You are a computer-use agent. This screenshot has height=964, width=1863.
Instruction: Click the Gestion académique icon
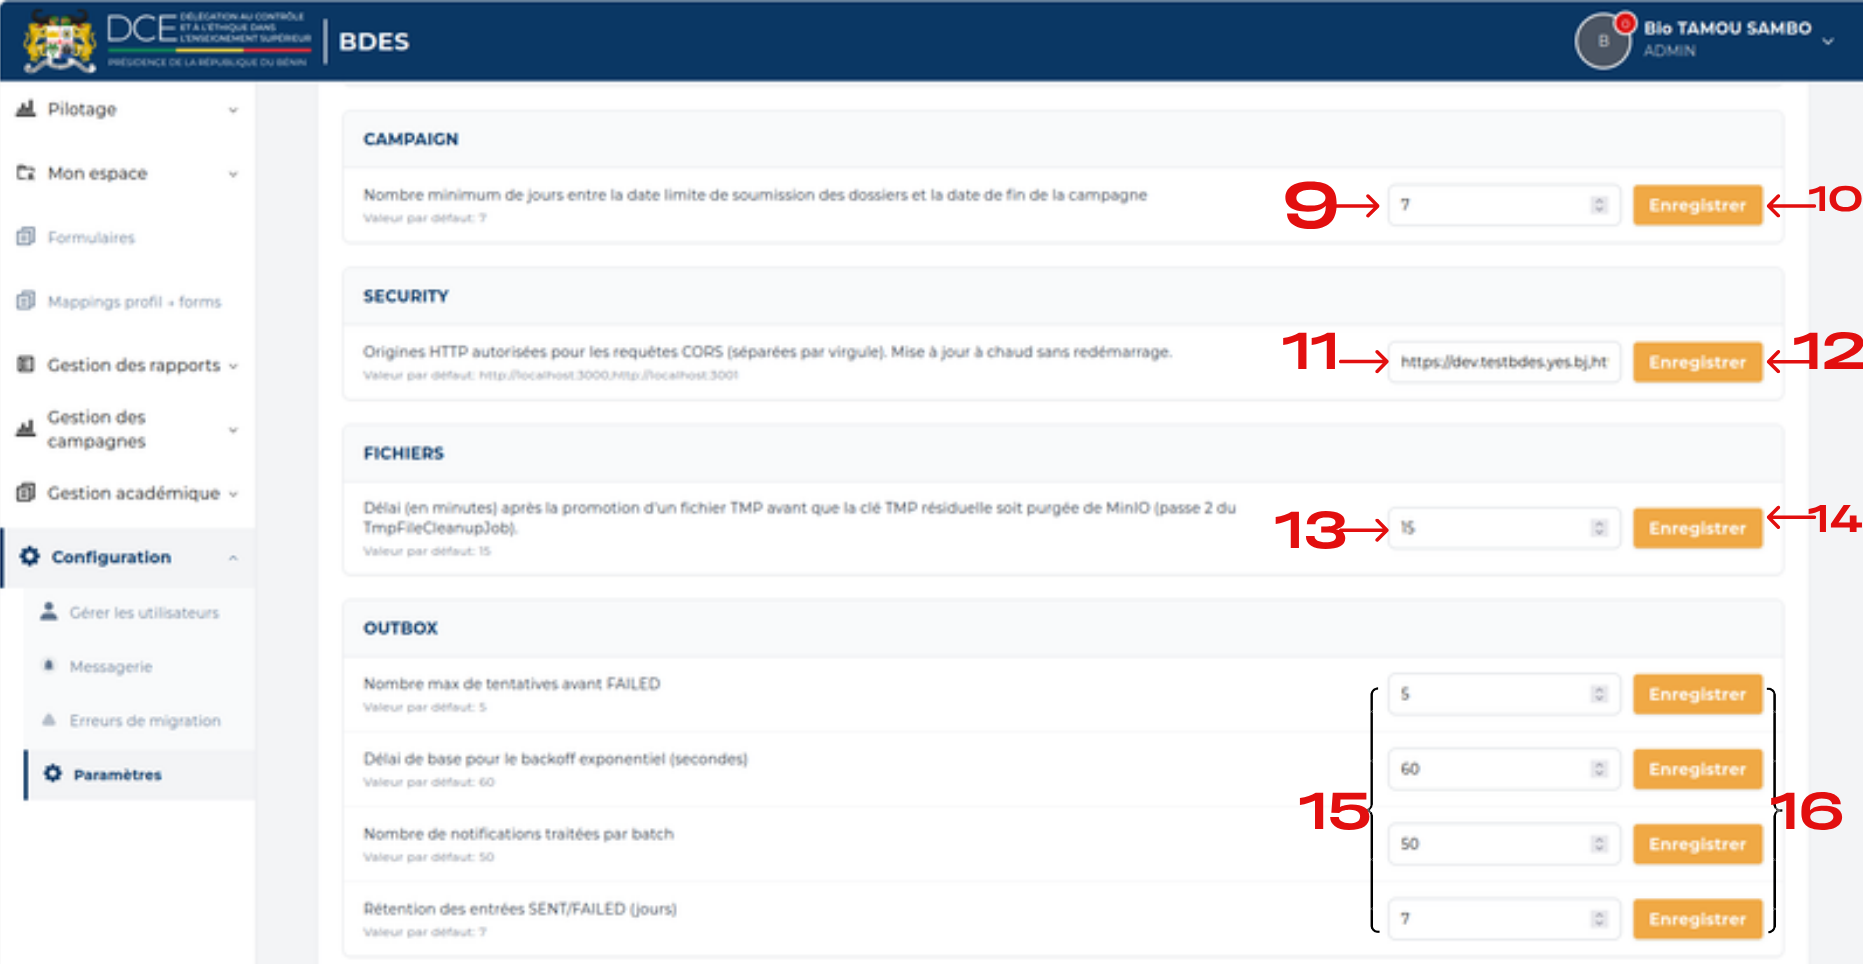(26, 492)
